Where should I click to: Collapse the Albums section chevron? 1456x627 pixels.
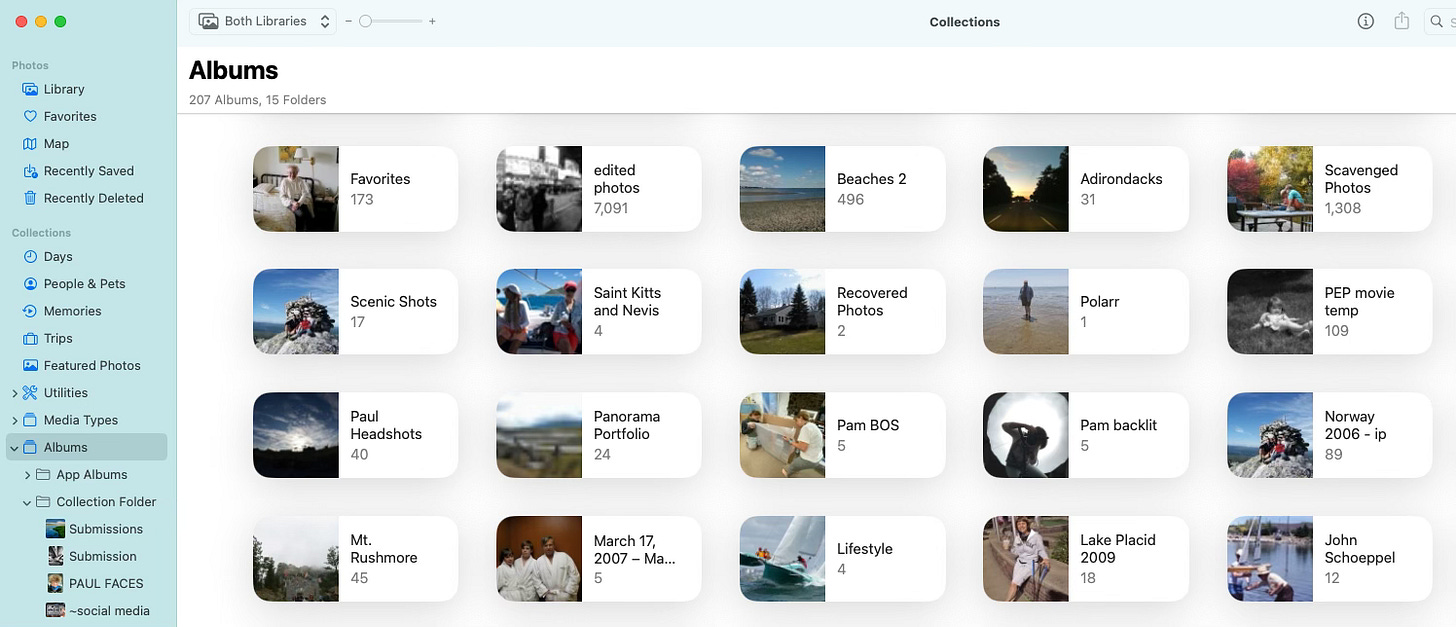point(14,447)
